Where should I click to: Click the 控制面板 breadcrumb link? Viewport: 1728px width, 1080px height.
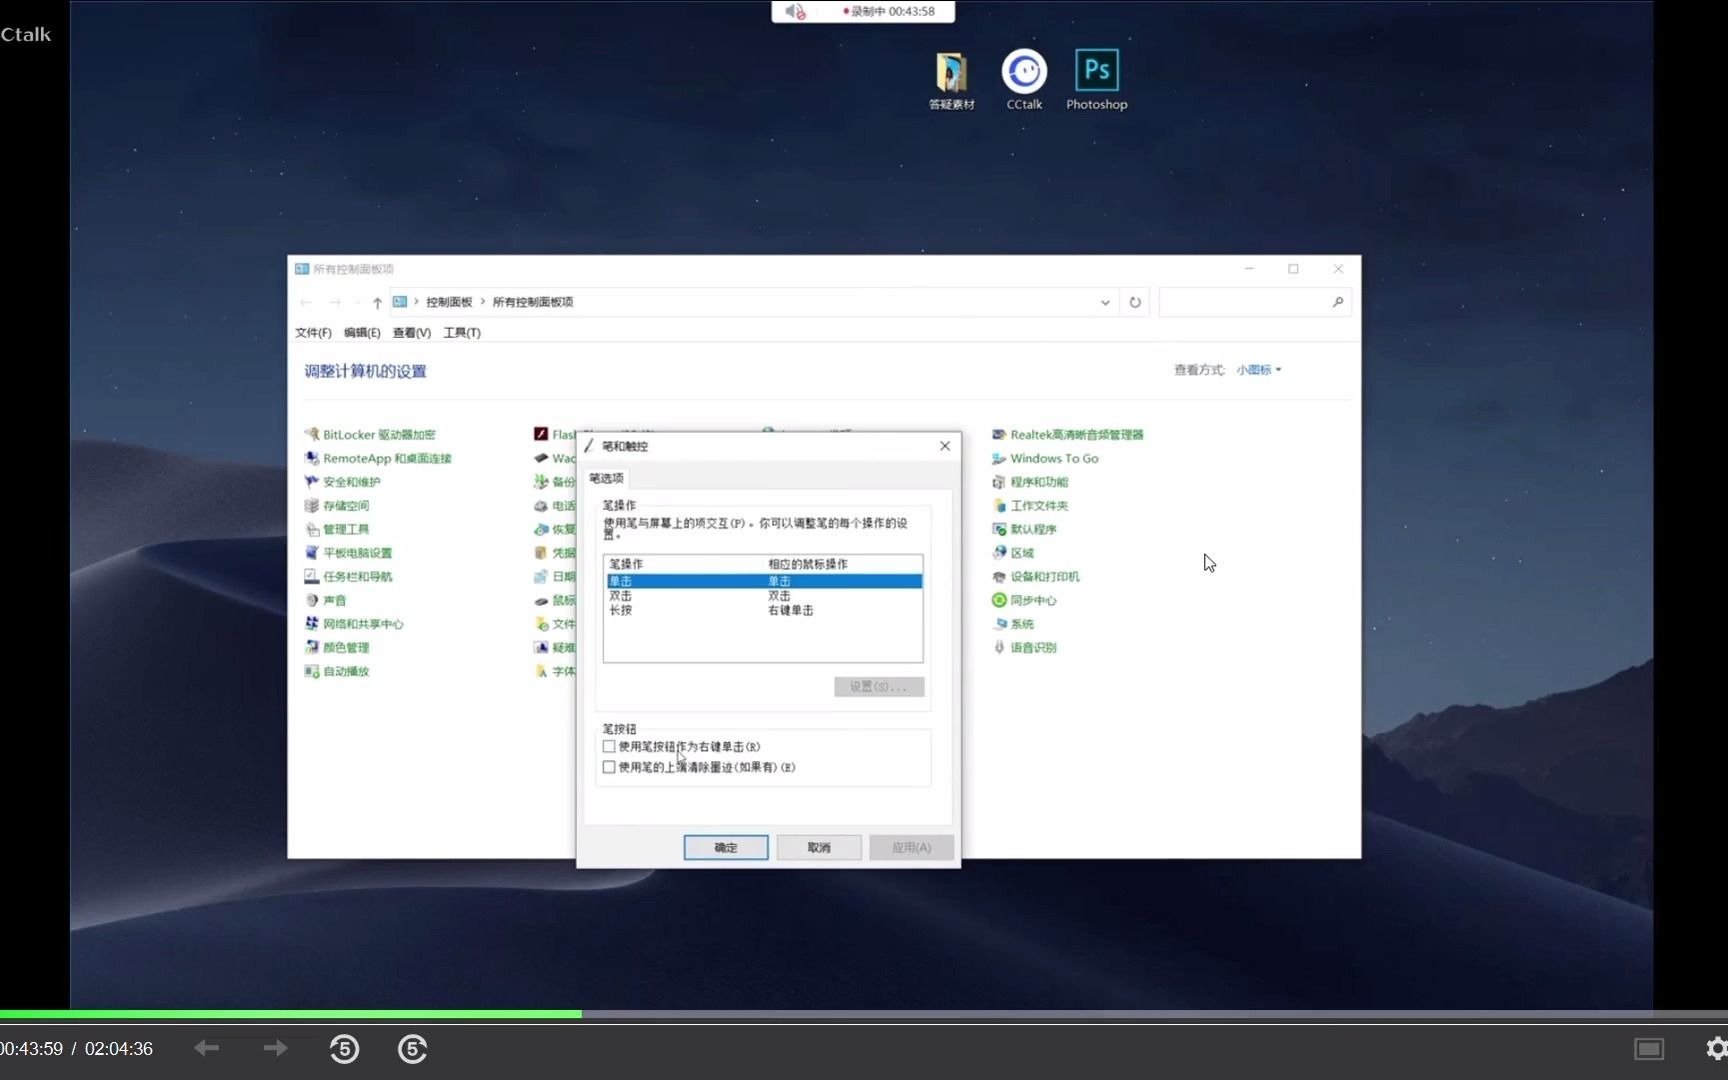(x=449, y=302)
